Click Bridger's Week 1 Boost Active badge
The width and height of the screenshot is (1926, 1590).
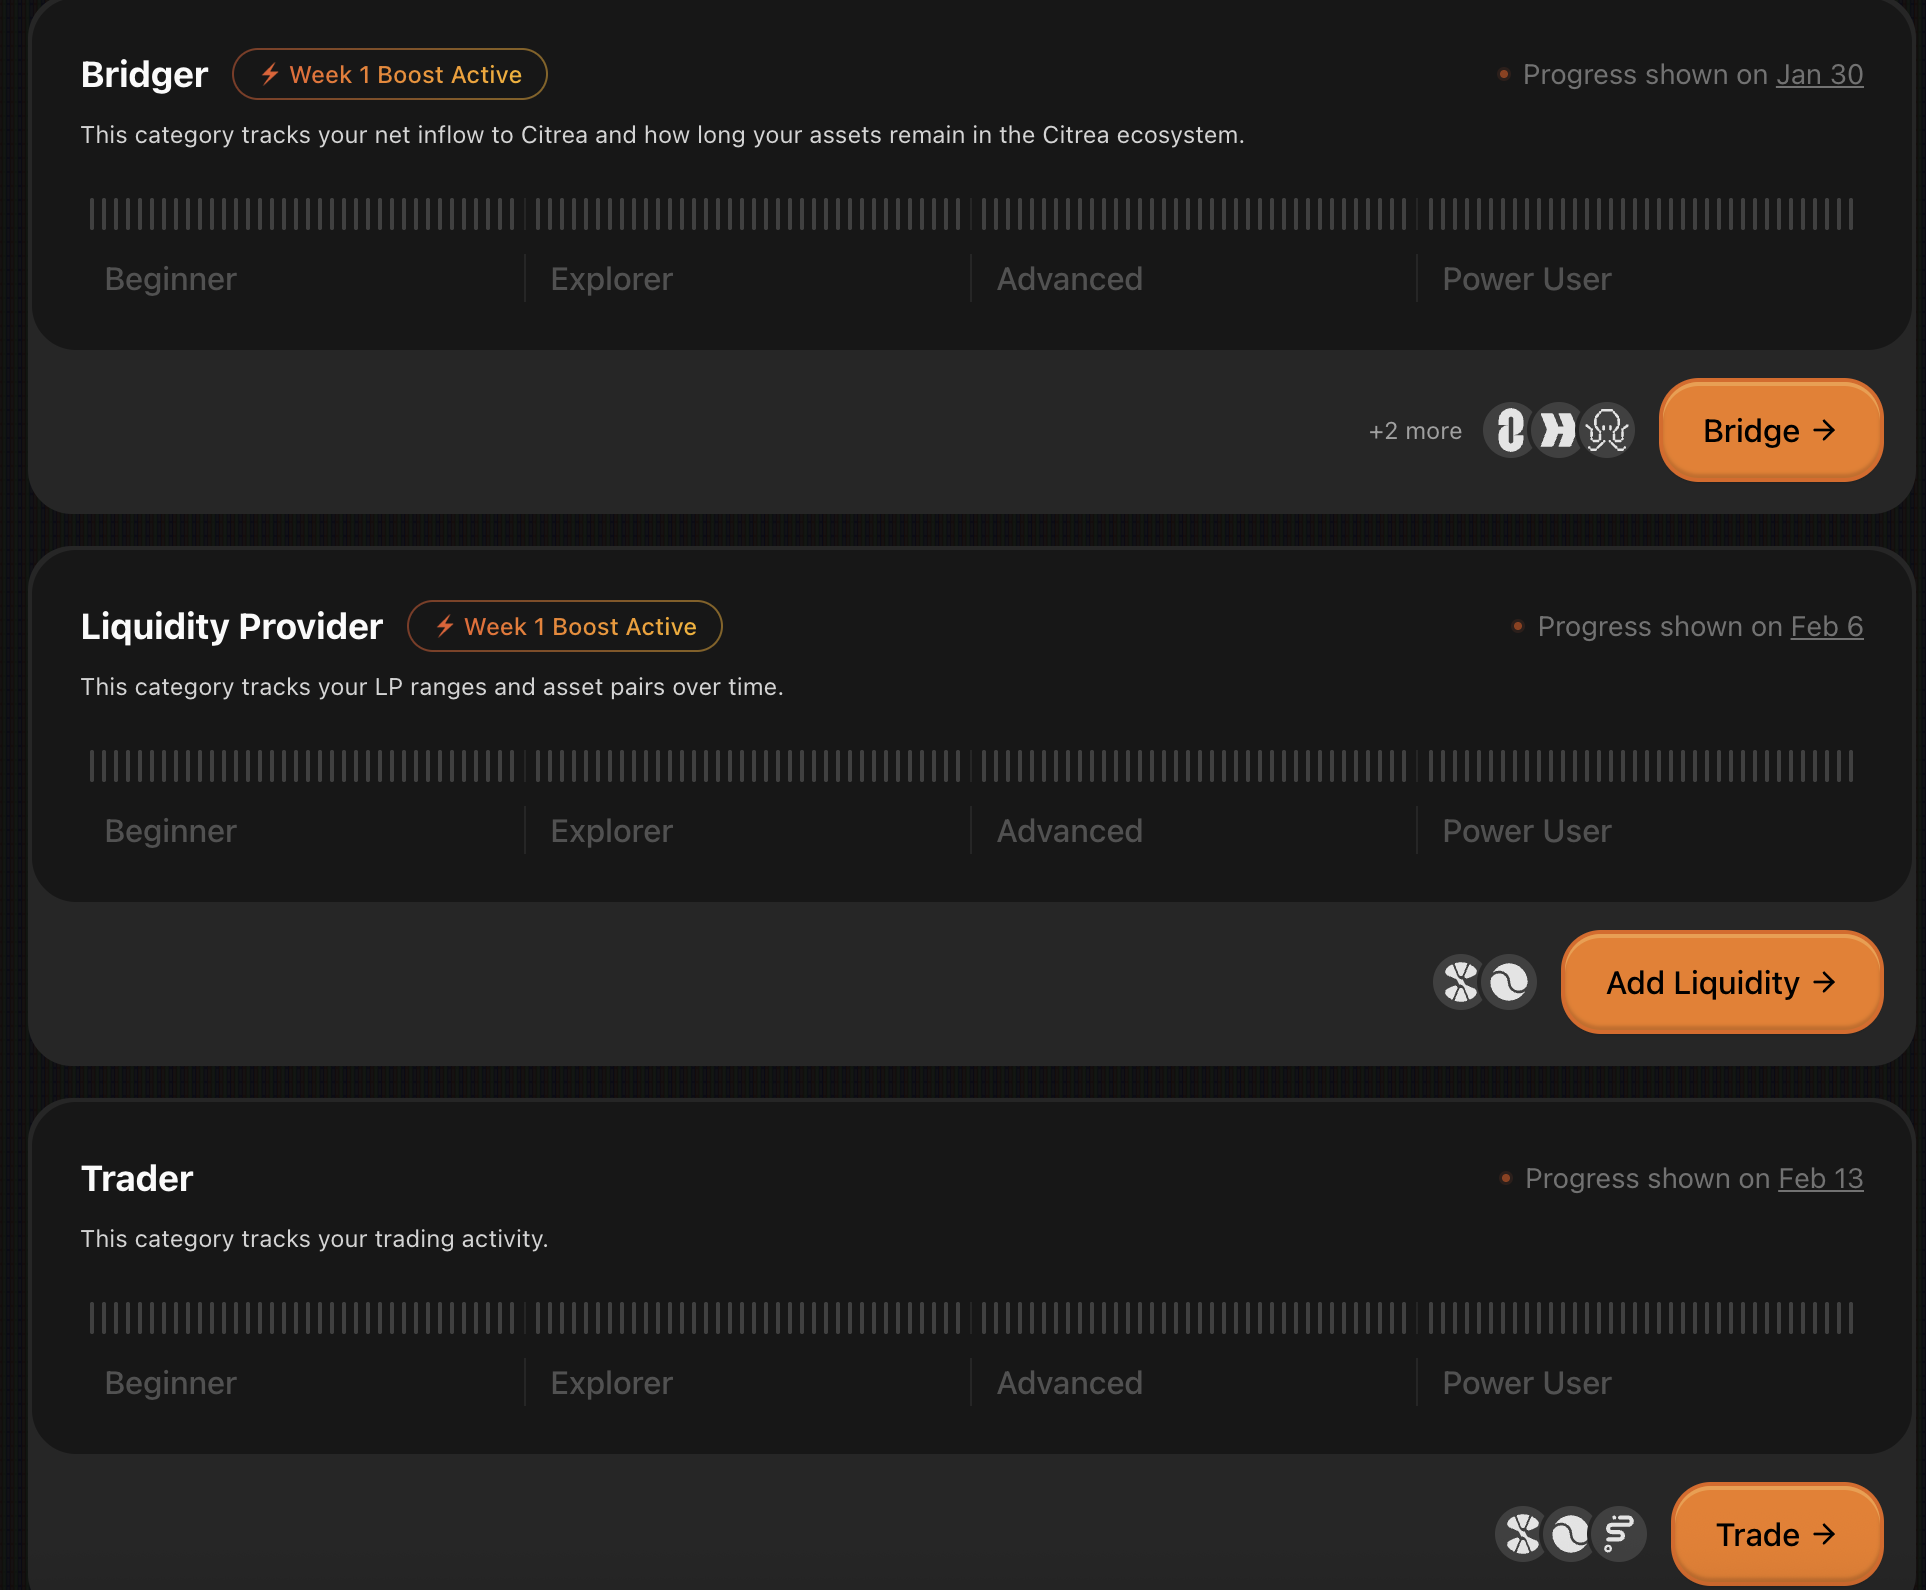click(x=390, y=75)
